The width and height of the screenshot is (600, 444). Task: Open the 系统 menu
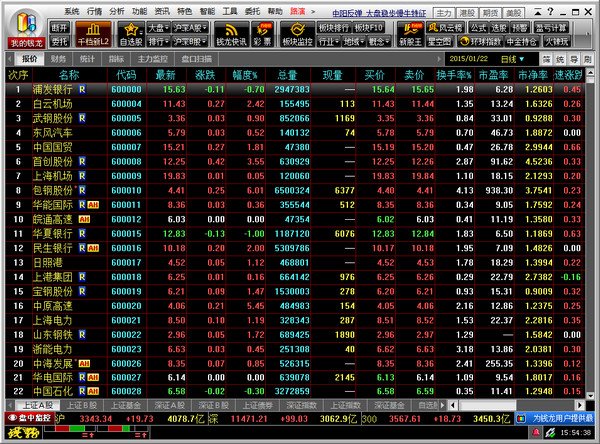[x=72, y=11]
